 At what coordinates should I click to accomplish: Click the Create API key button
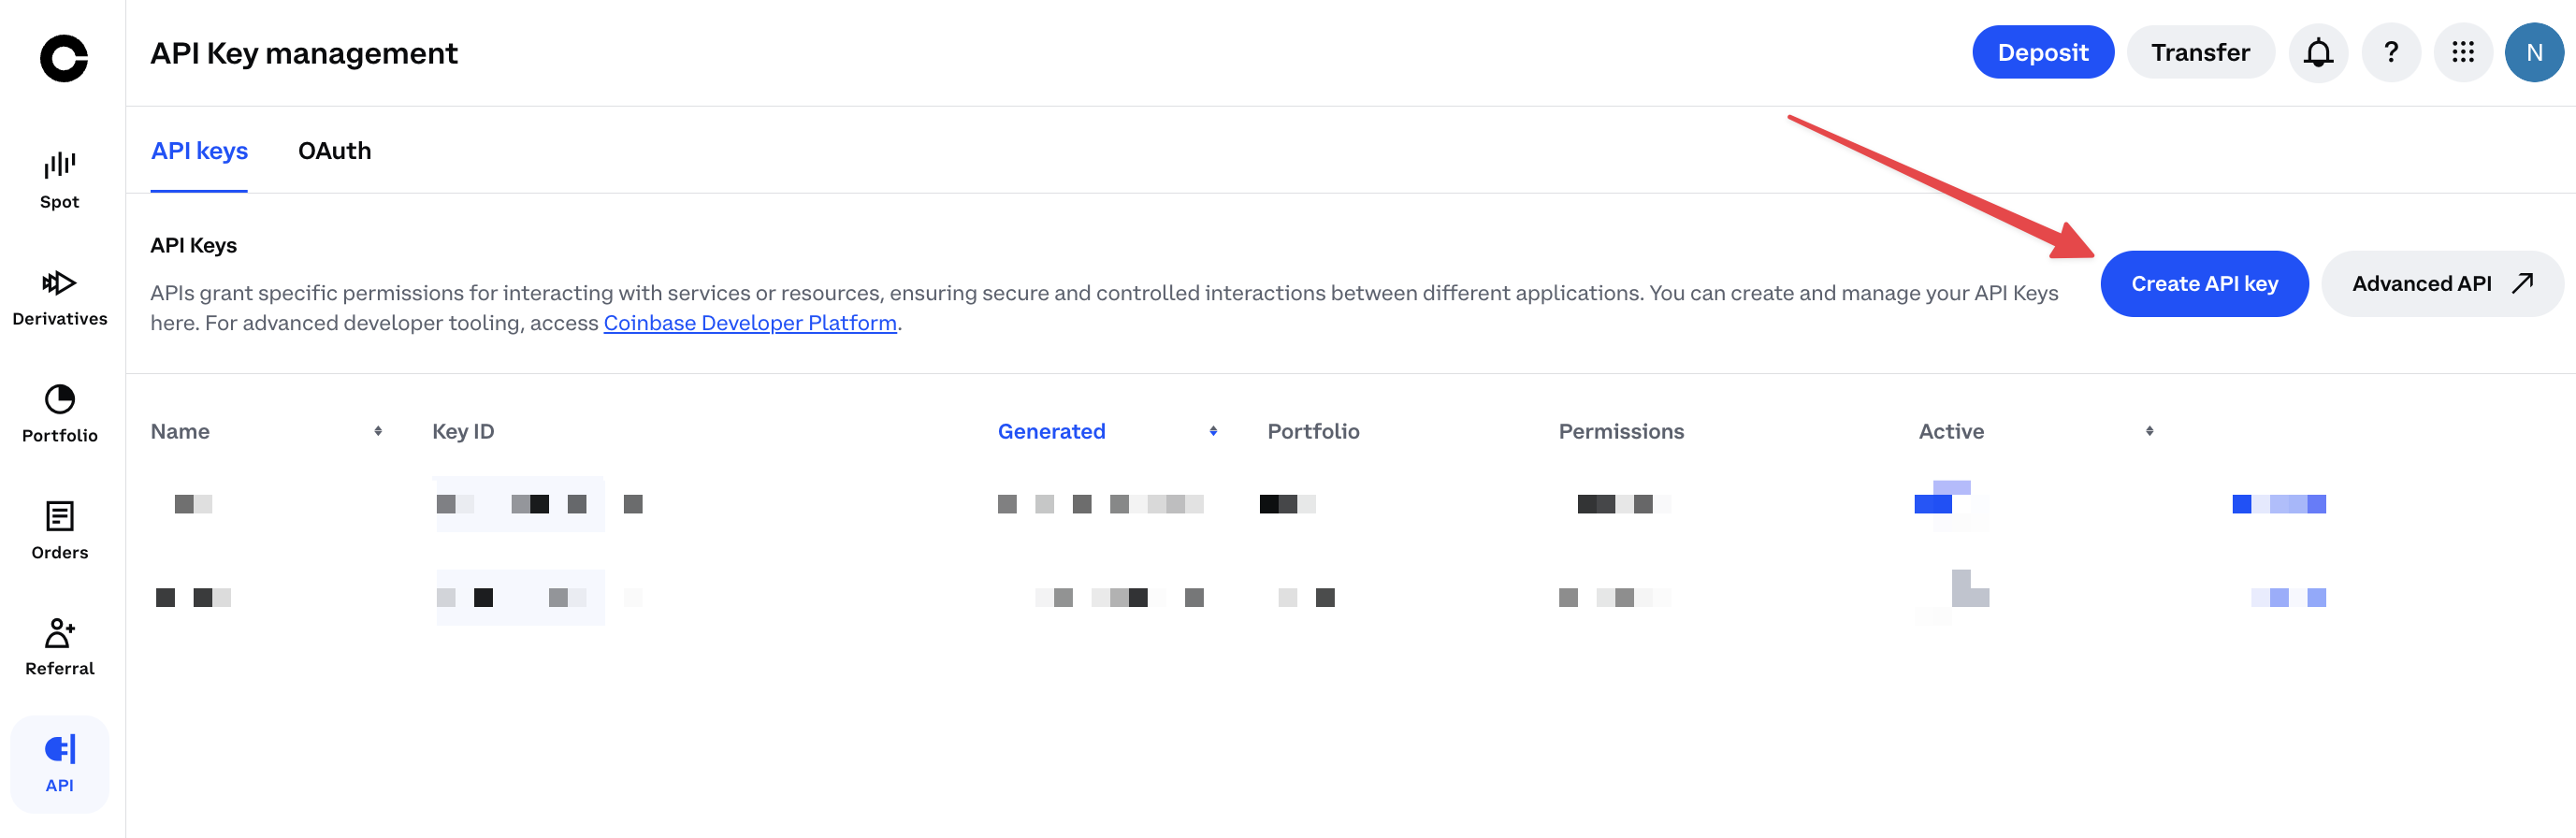click(2203, 284)
